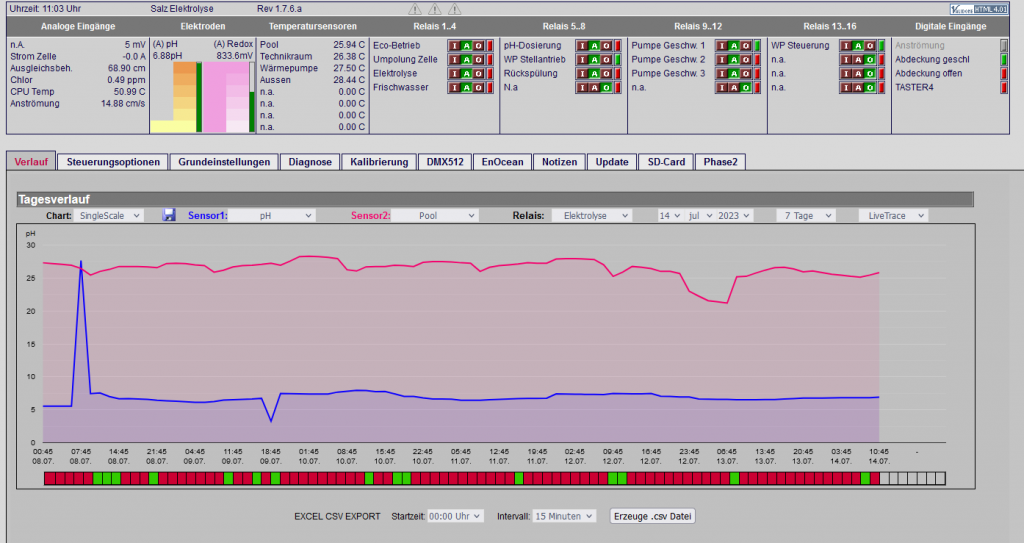Image resolution: width=1024 pixels, height=543 pixels.
Task: Open the Kalibrierung tab
Action: pos(379,162)
